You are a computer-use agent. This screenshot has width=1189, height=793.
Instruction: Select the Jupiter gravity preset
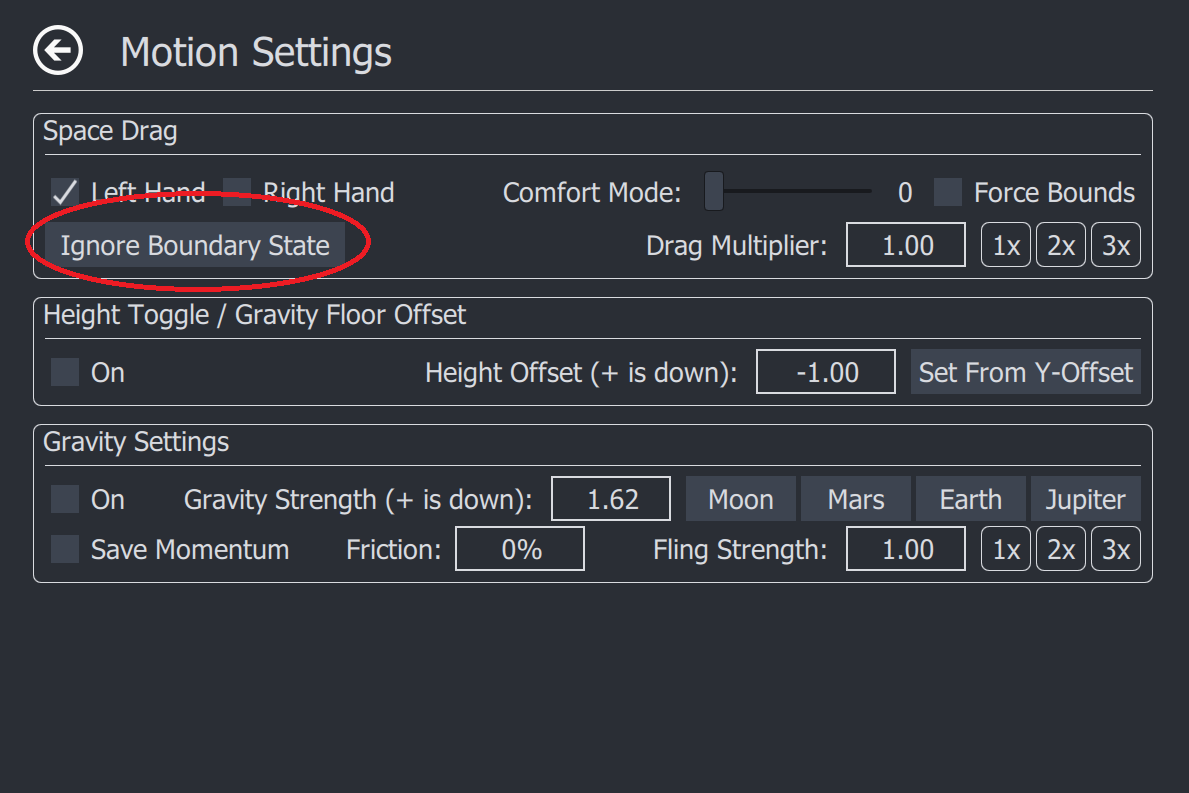(x=1085, y=499)
